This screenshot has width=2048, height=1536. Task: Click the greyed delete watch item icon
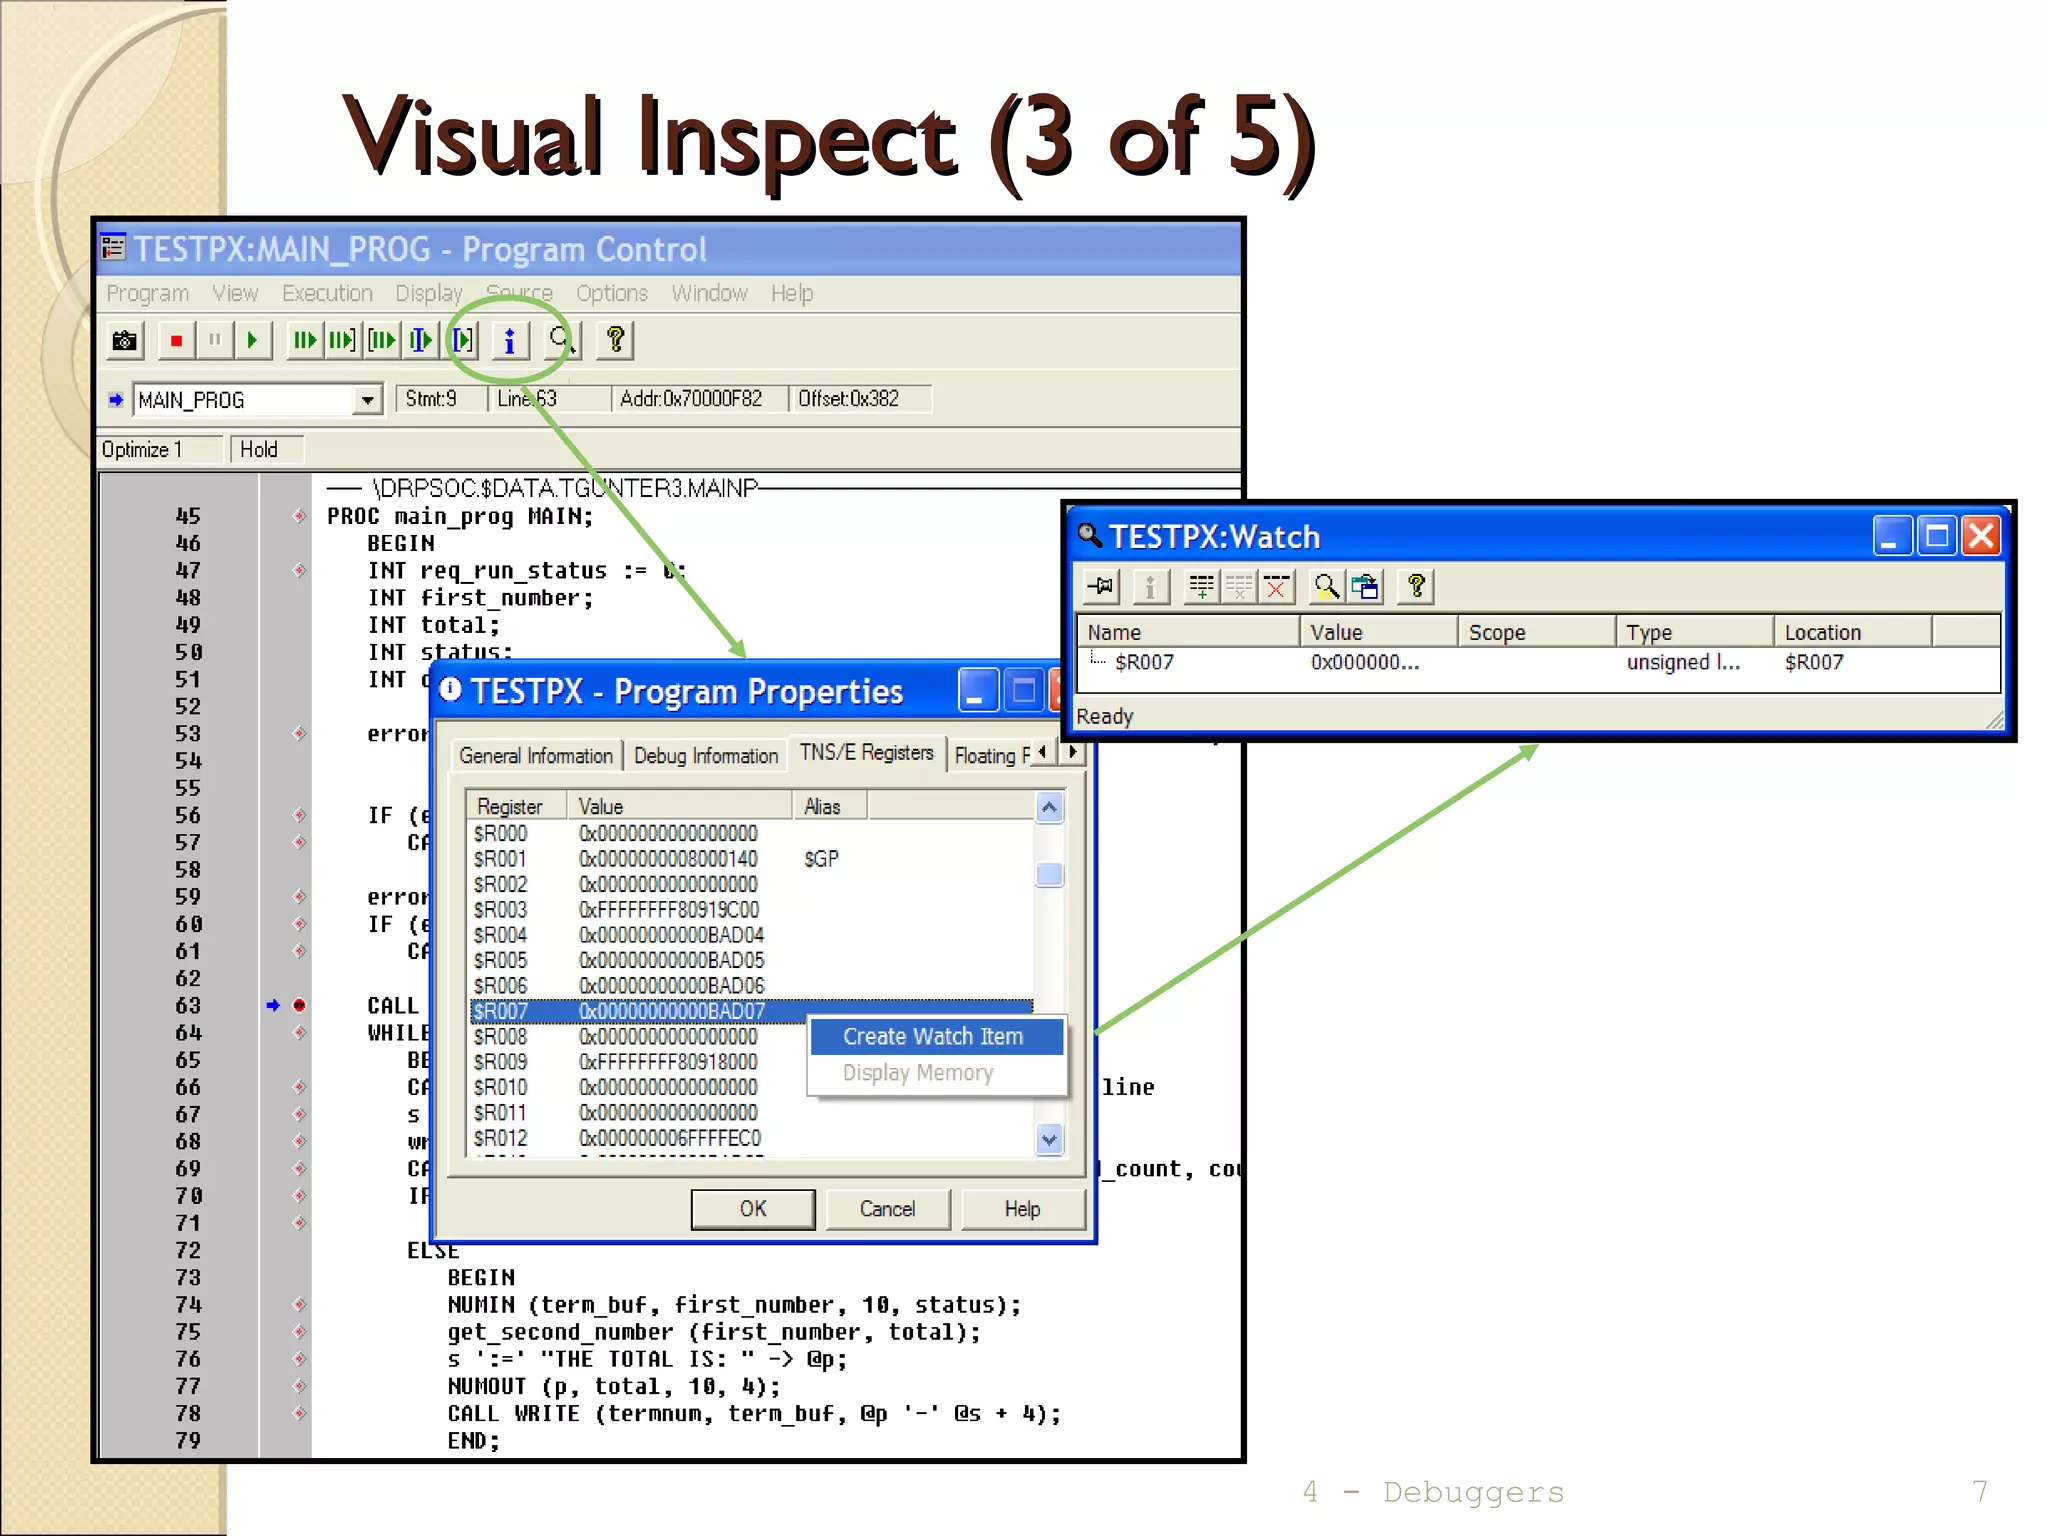(x=1239, y=587)
